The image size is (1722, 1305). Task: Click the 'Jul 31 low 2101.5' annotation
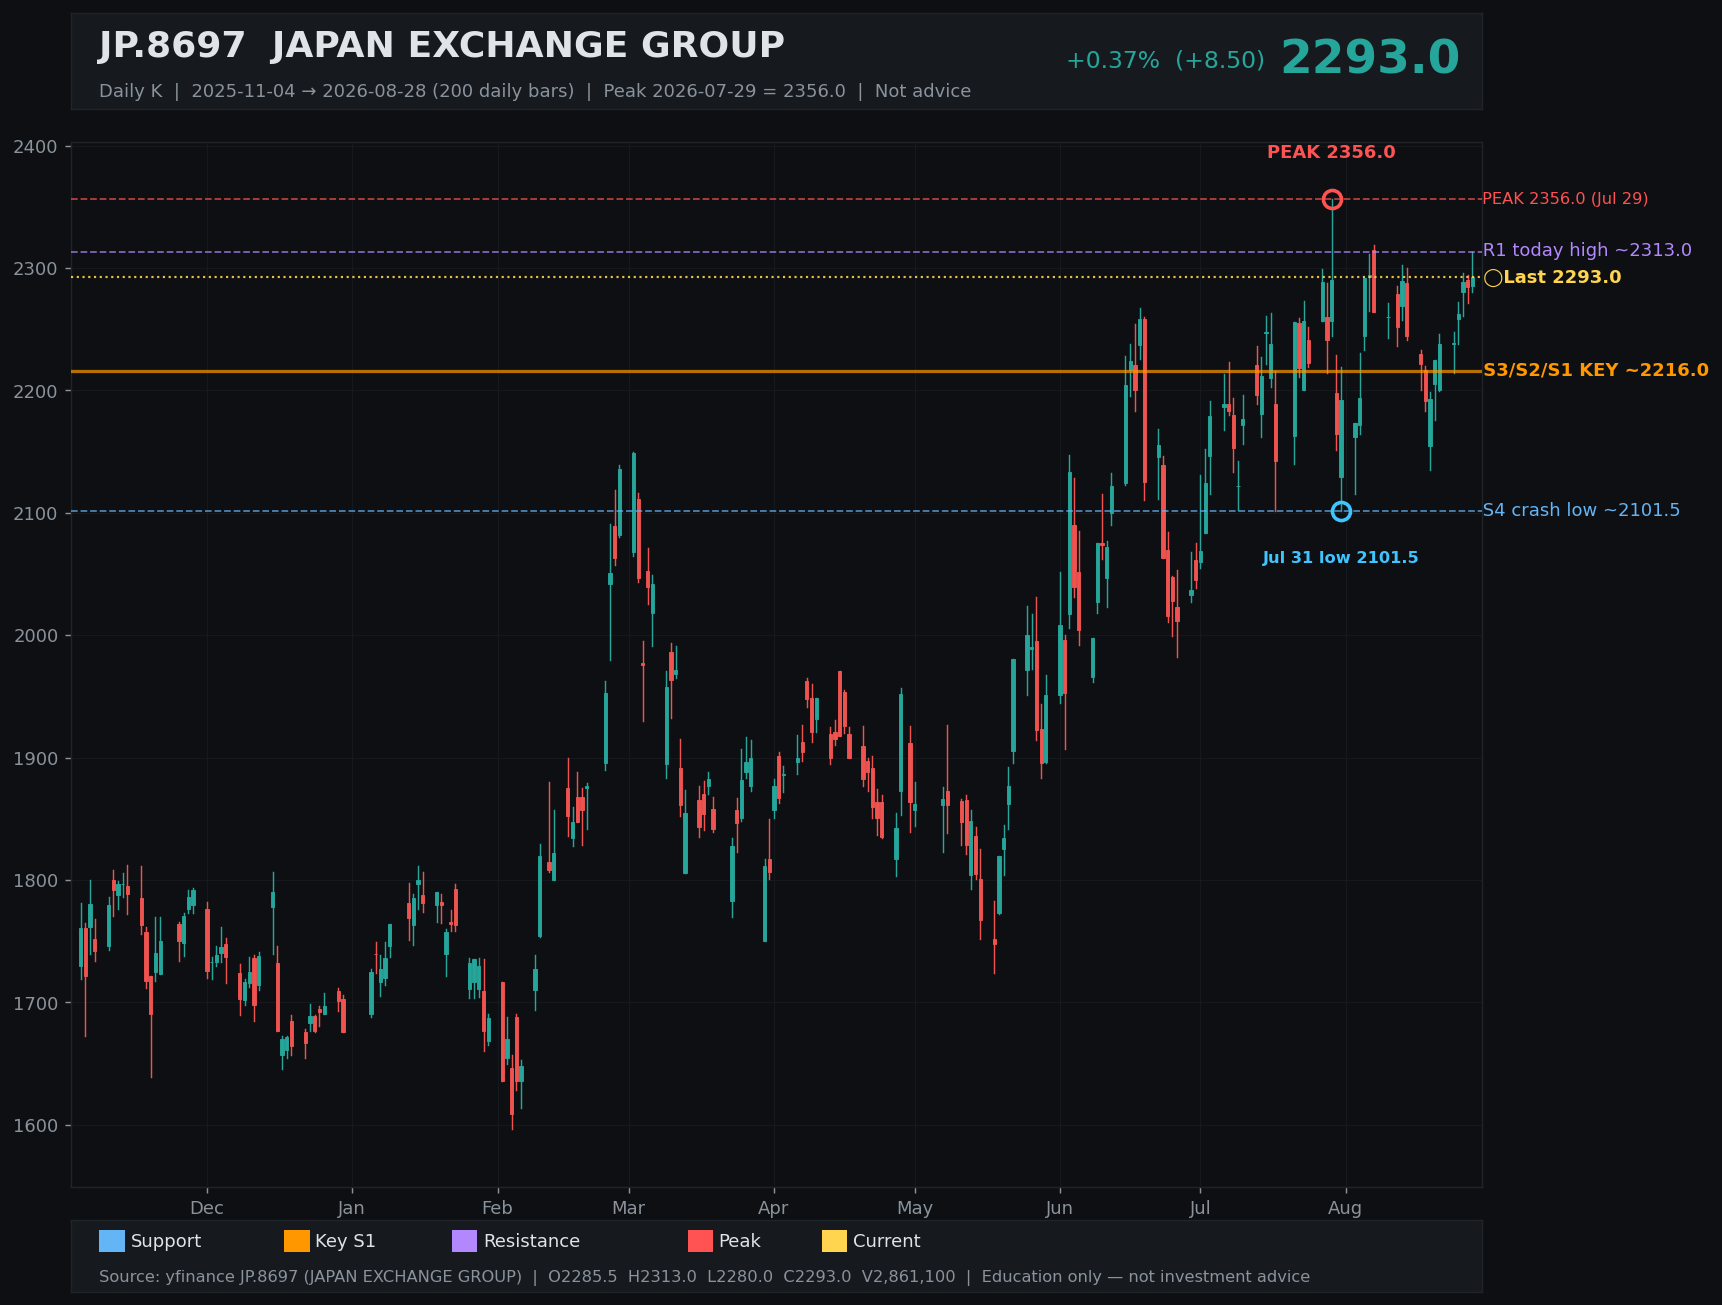pyautogui.click(x=1340, y=558)
